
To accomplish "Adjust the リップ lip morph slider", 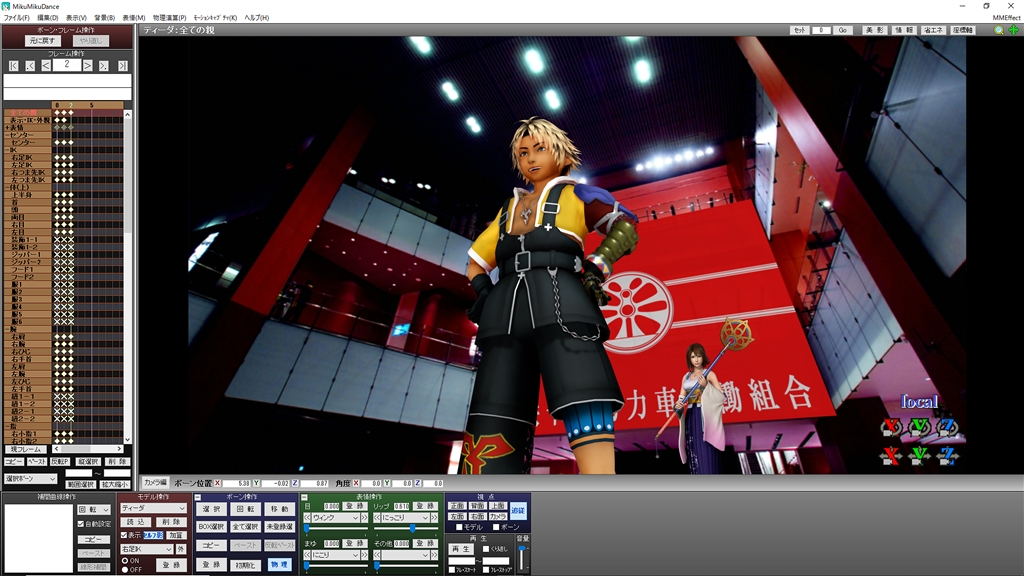I will pyautogui.click(x=413, y=528).
